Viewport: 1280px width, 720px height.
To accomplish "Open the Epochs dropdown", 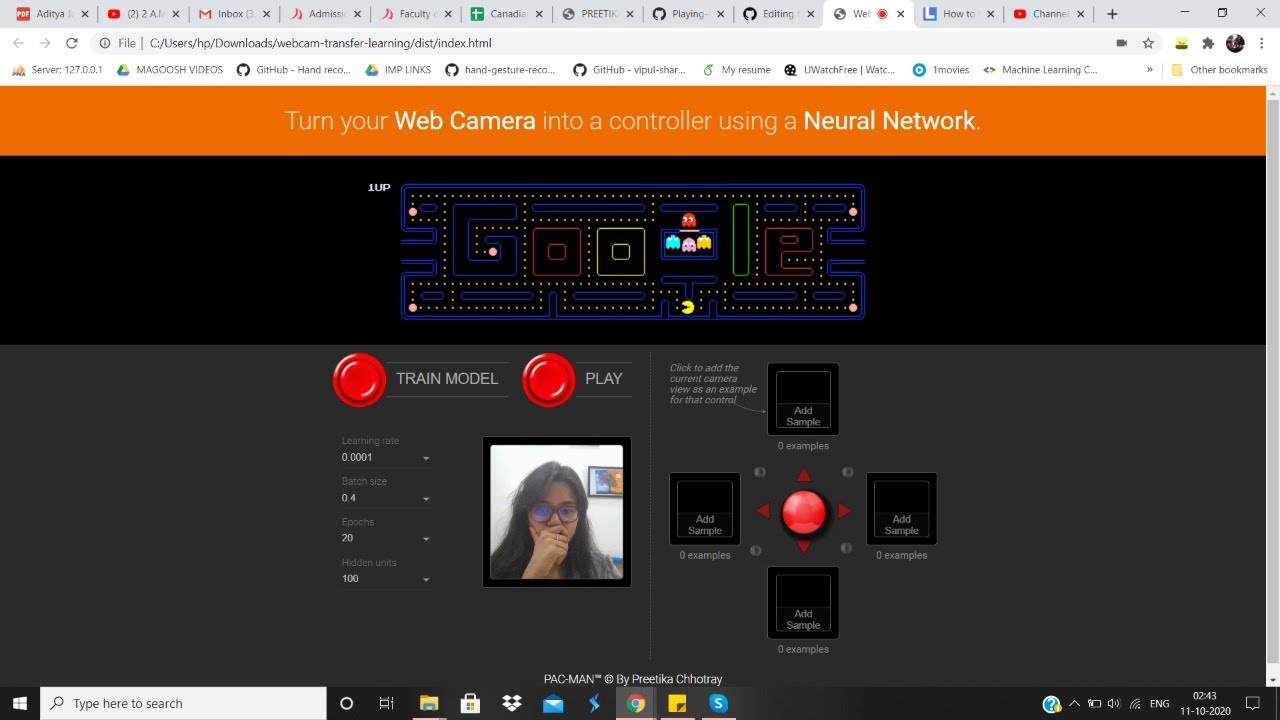I will [x=385, y=538].
